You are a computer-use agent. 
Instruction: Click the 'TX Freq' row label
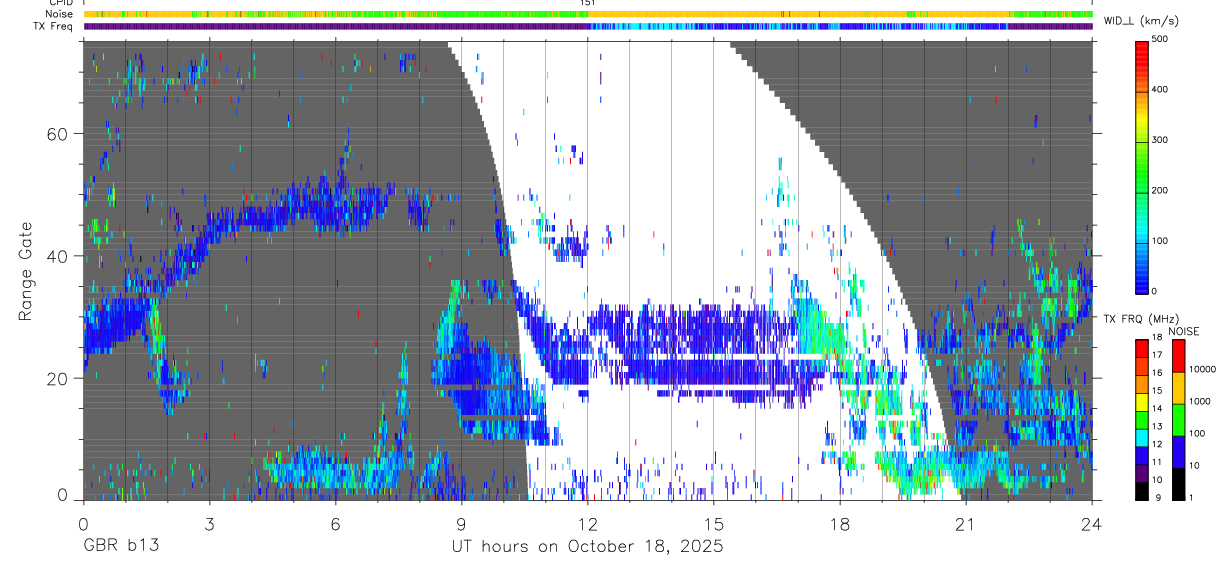(53, 26)
